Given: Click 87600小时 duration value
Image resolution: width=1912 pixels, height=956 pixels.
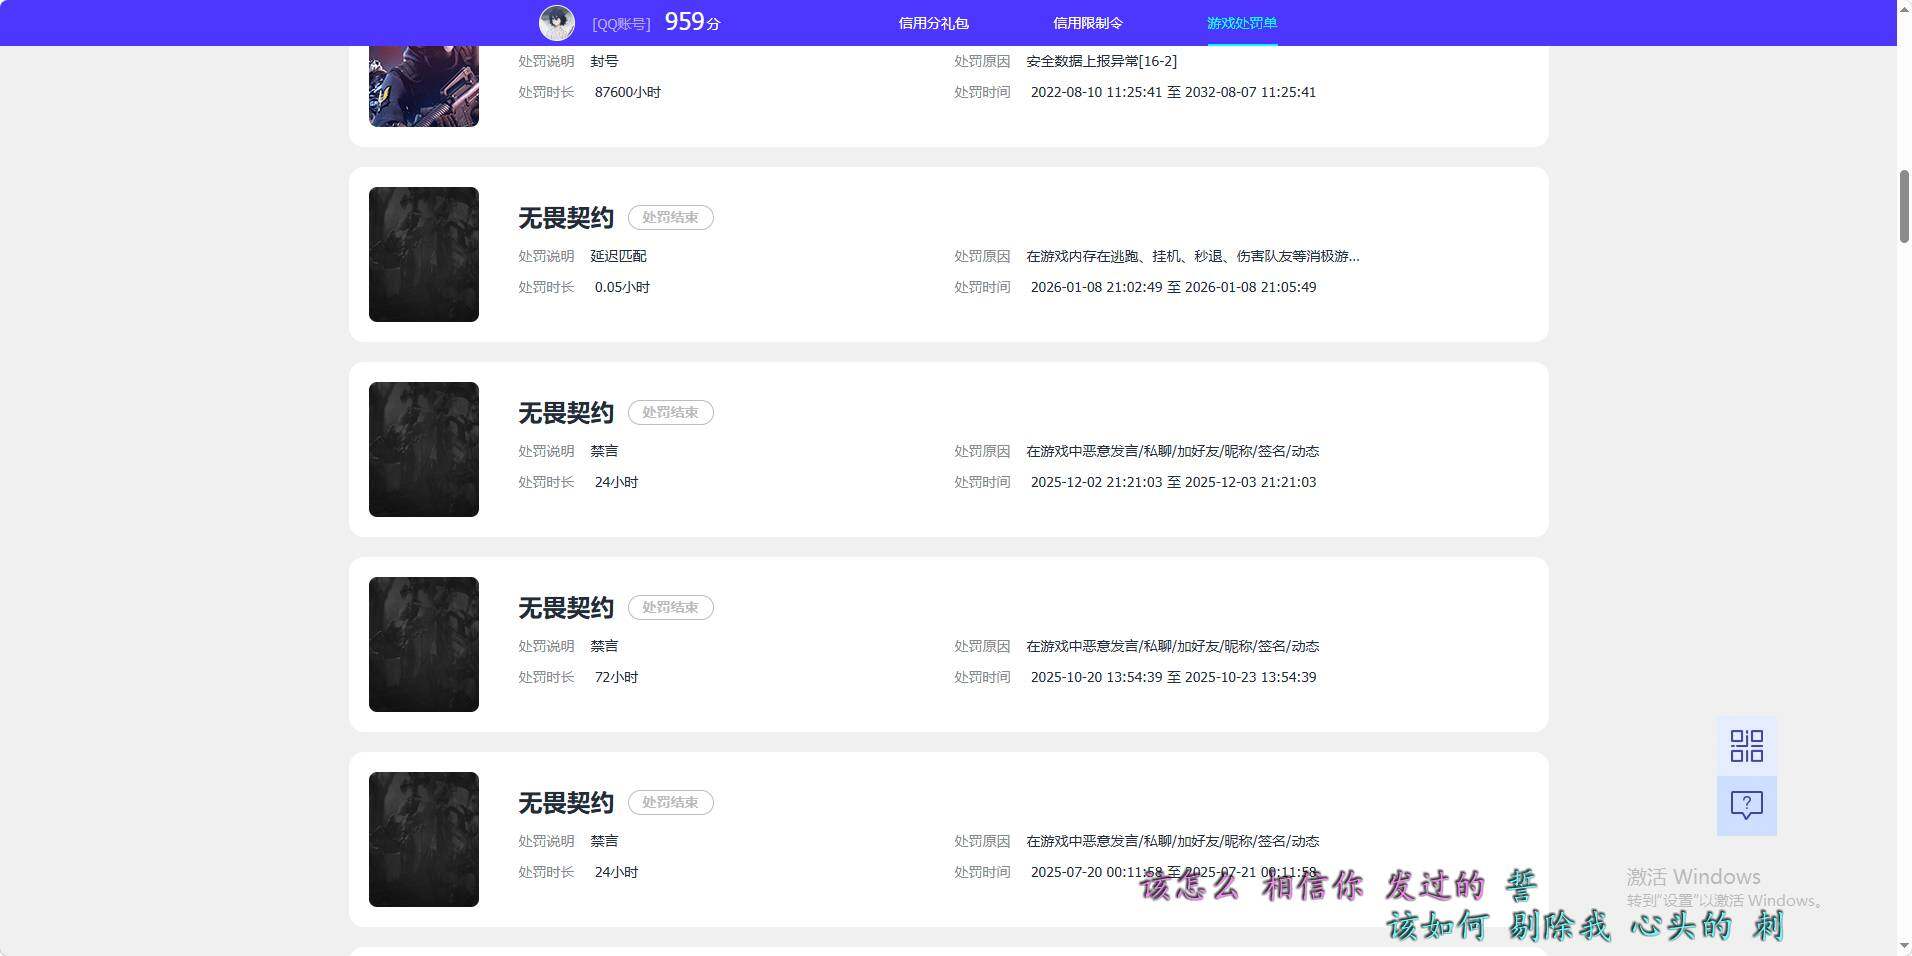Looking at the screenshot, I should tap(628, 92).
